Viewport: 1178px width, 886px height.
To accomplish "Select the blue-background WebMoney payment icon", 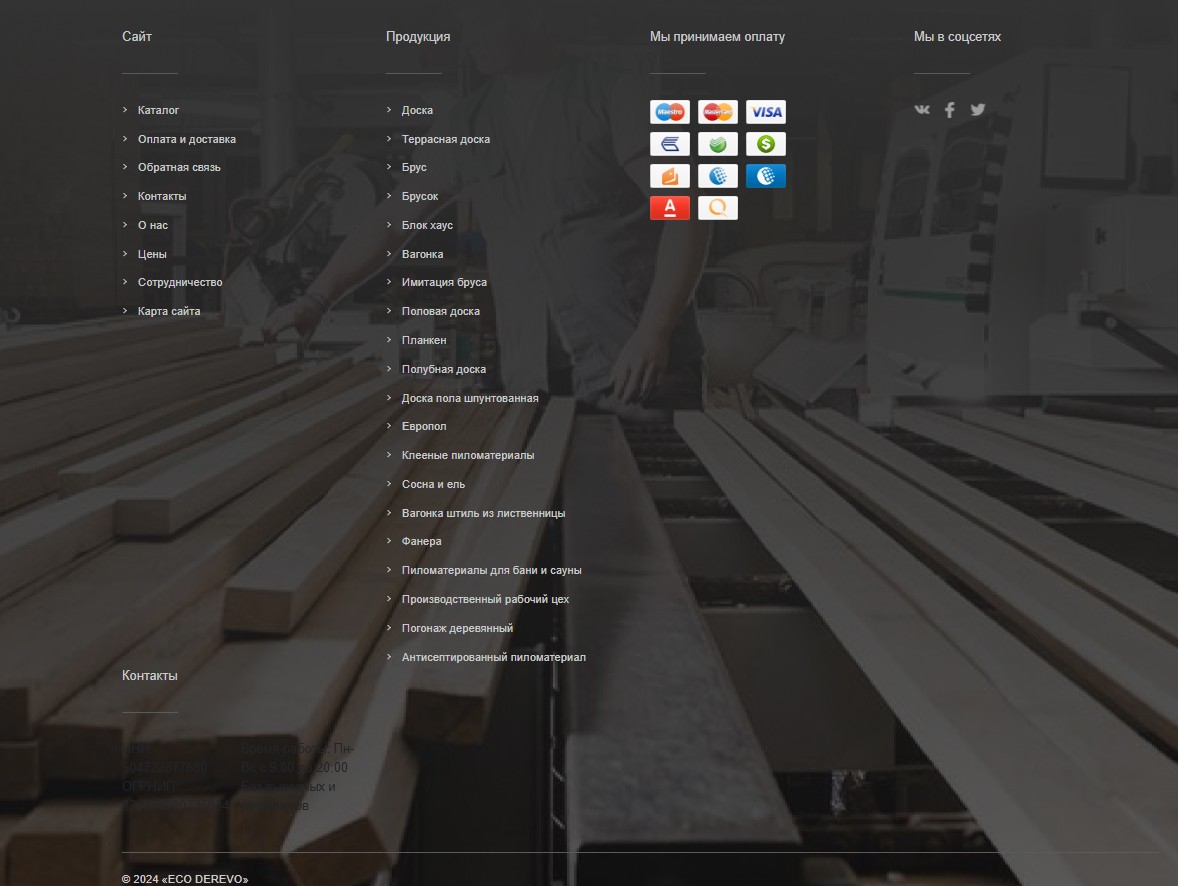I will (766, 176).
